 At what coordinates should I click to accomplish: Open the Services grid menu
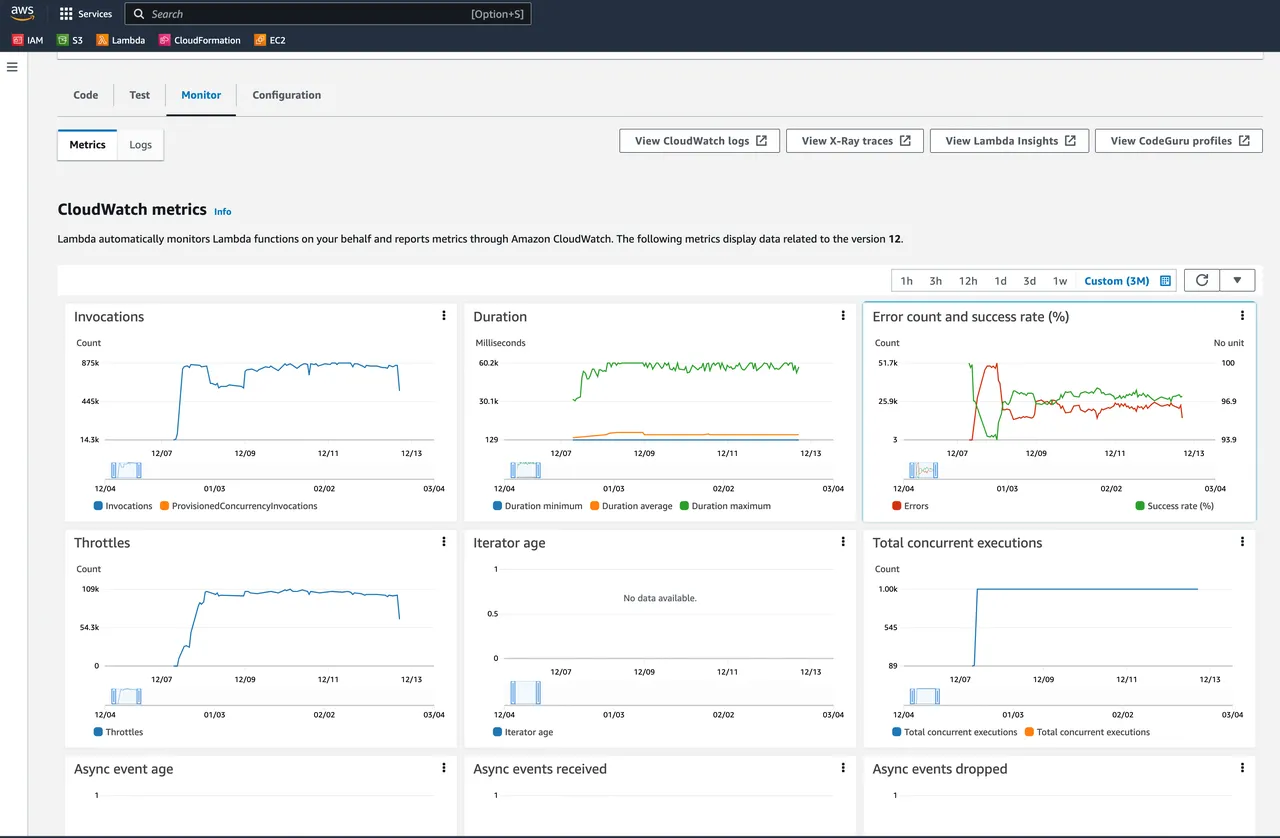pos(86,14)
